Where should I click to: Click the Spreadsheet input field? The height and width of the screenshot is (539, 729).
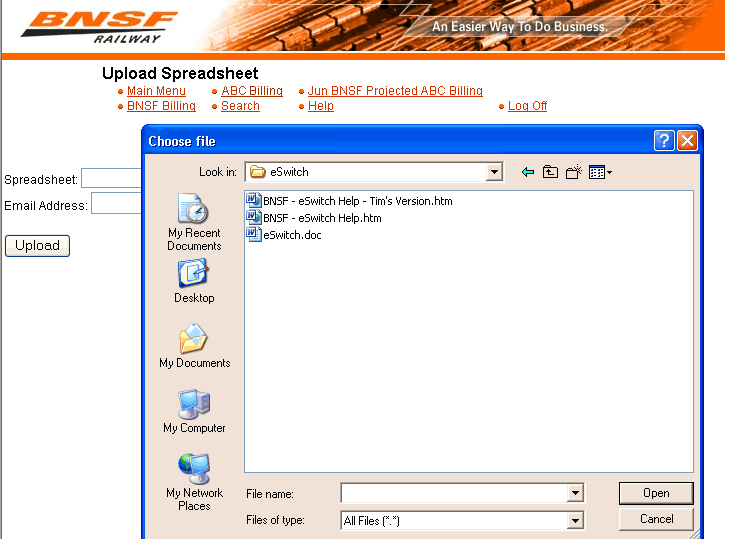(x=111, y=178)
